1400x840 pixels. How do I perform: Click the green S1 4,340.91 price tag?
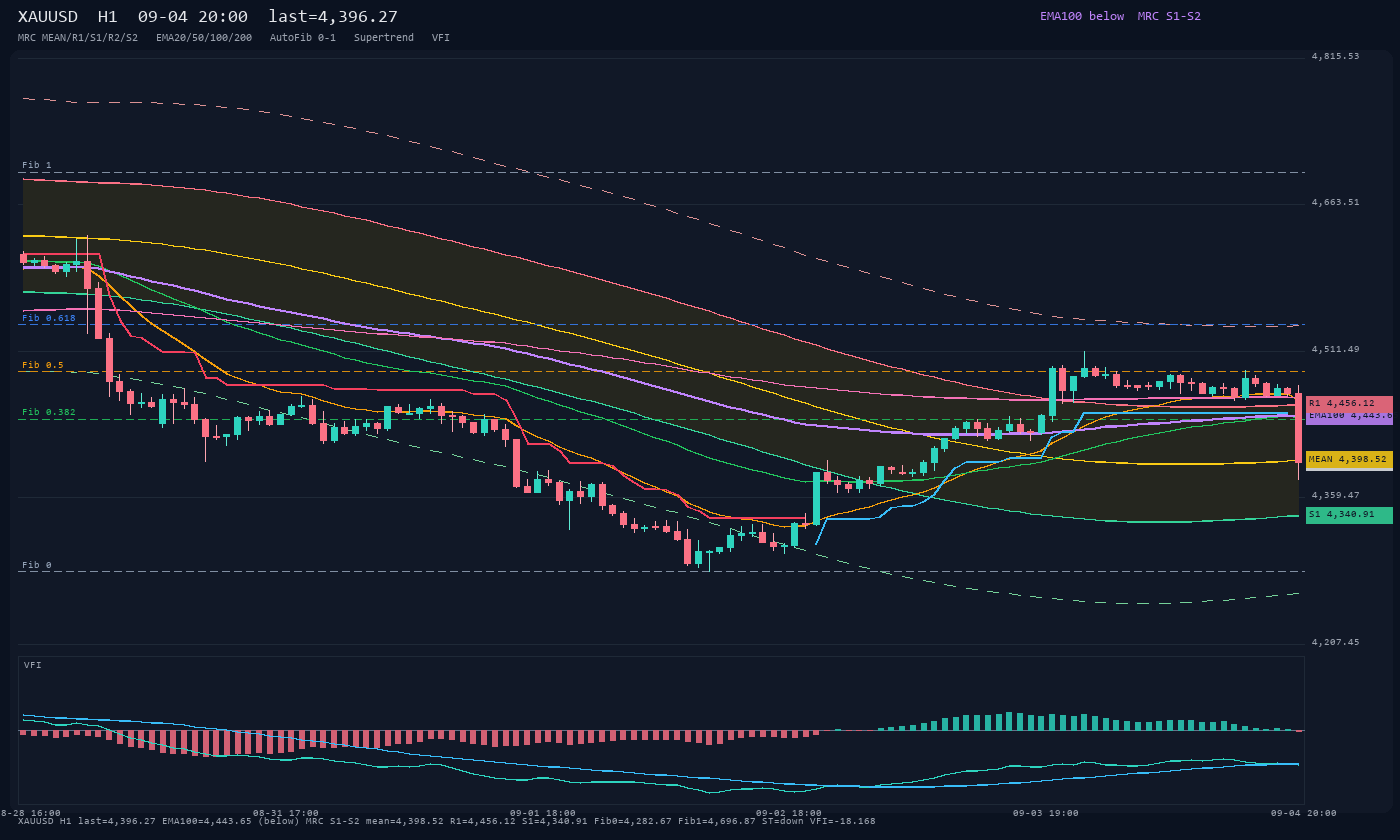tap(1349, 515)
